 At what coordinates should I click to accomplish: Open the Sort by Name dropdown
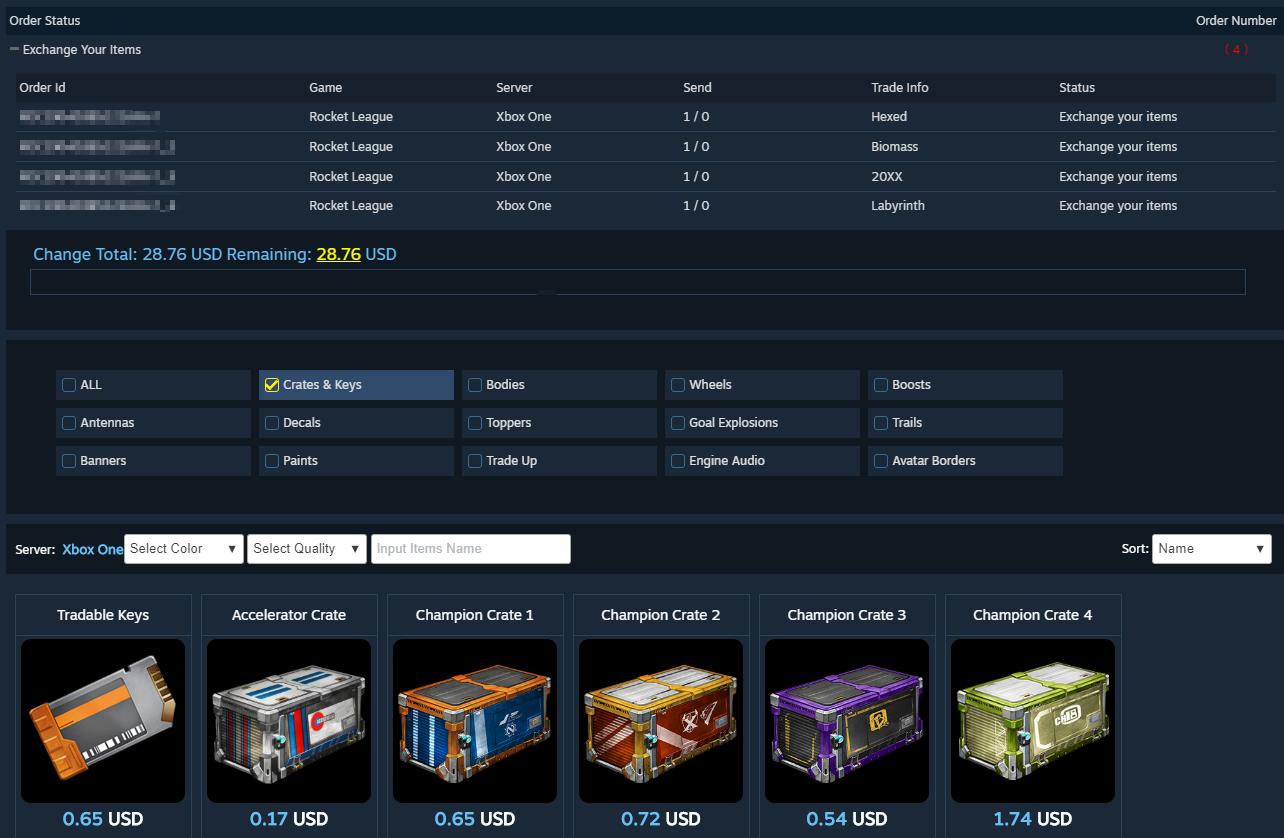1212,549
